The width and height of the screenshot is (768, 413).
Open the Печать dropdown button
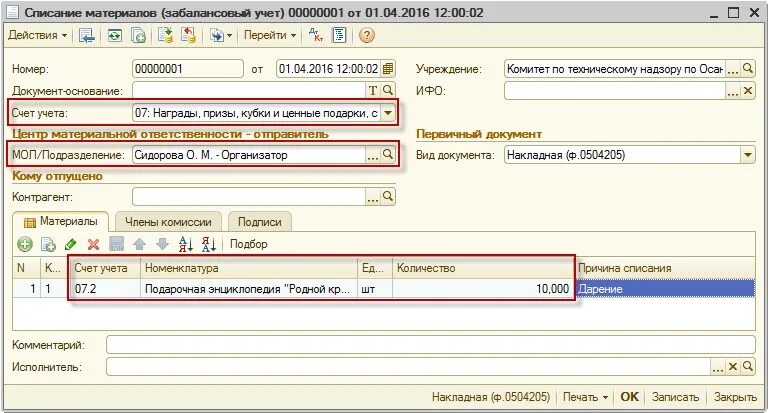click(585, 397)
